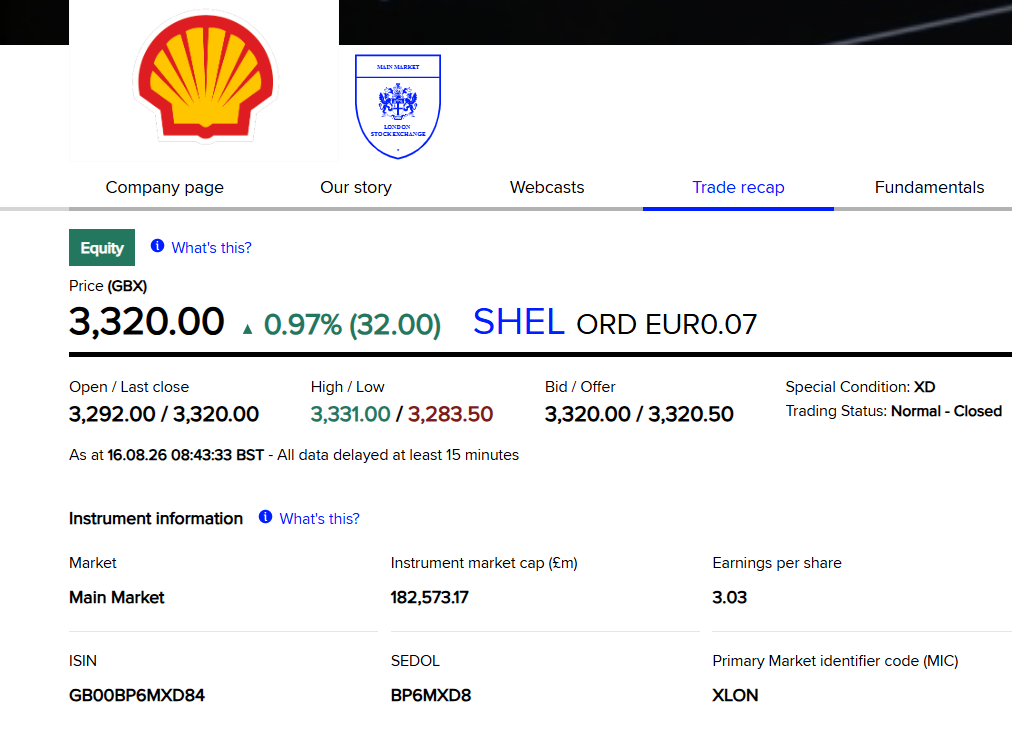Click Trading Status Normal - Closed
Screen dimensions: 1012x729
coord(893,412)
